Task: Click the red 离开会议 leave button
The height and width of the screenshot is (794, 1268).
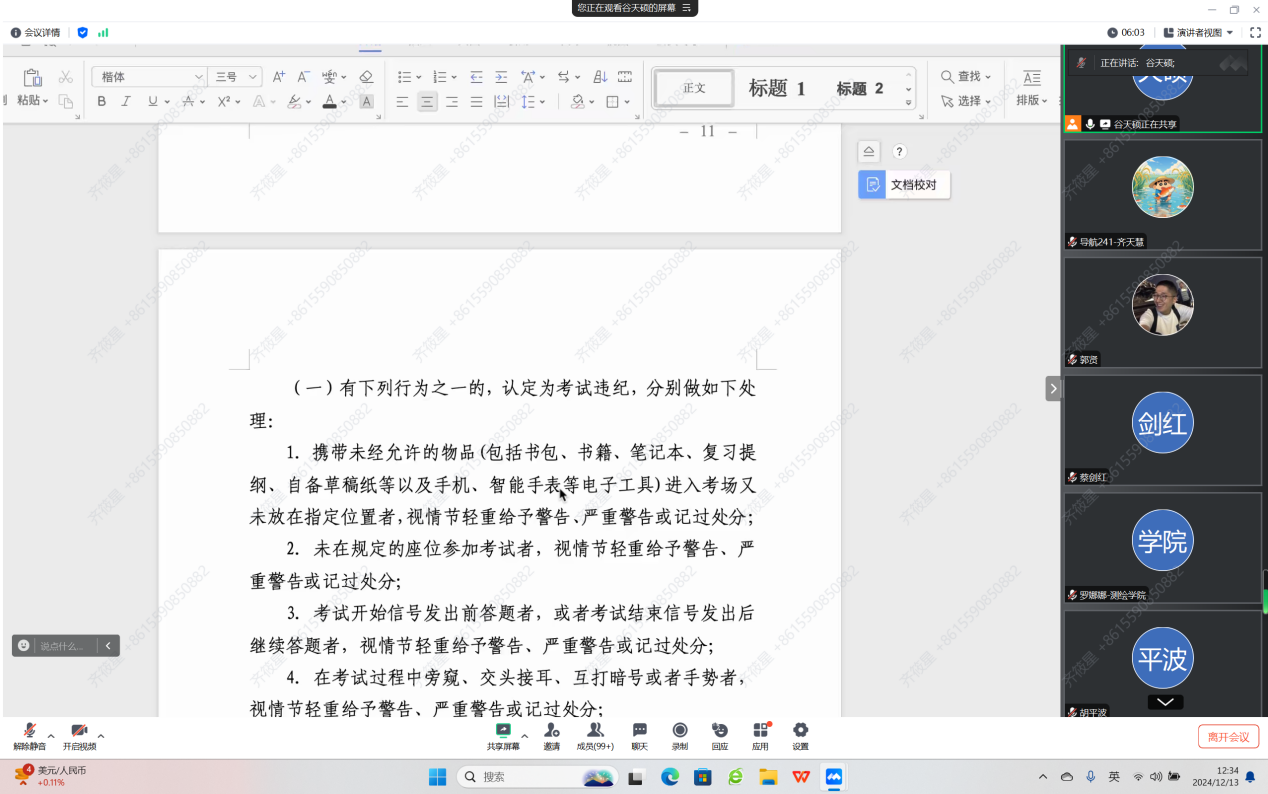Action: tap(1228, 737)
